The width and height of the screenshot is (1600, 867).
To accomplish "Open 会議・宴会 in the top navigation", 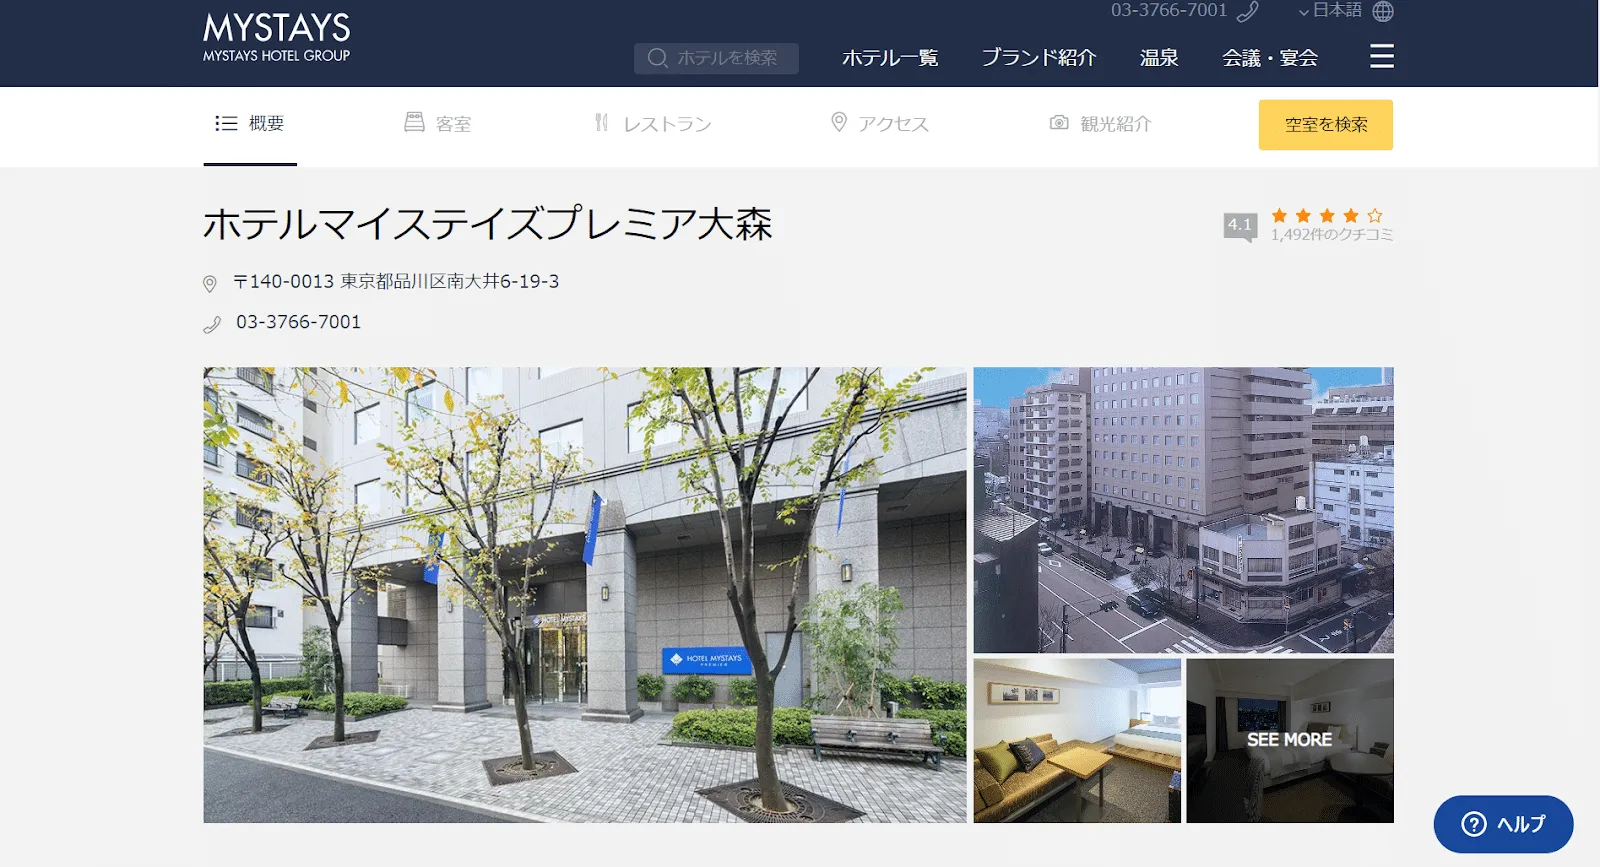I will [1270, 58].
